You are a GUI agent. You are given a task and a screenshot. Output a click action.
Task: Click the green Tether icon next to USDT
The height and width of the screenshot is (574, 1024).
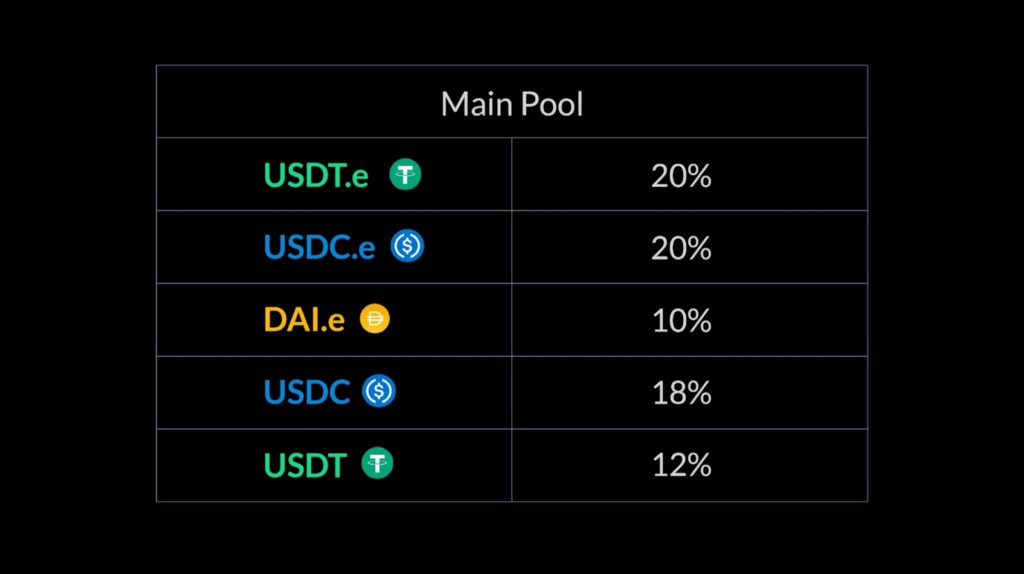(377, 464)
